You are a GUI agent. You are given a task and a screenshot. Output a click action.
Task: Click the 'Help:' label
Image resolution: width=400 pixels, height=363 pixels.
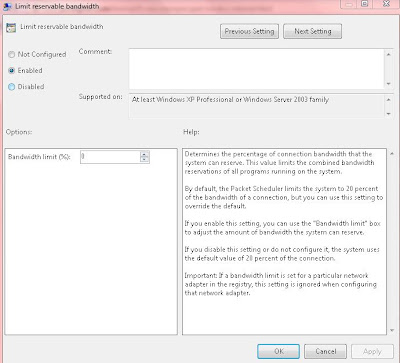pos(191,132)
